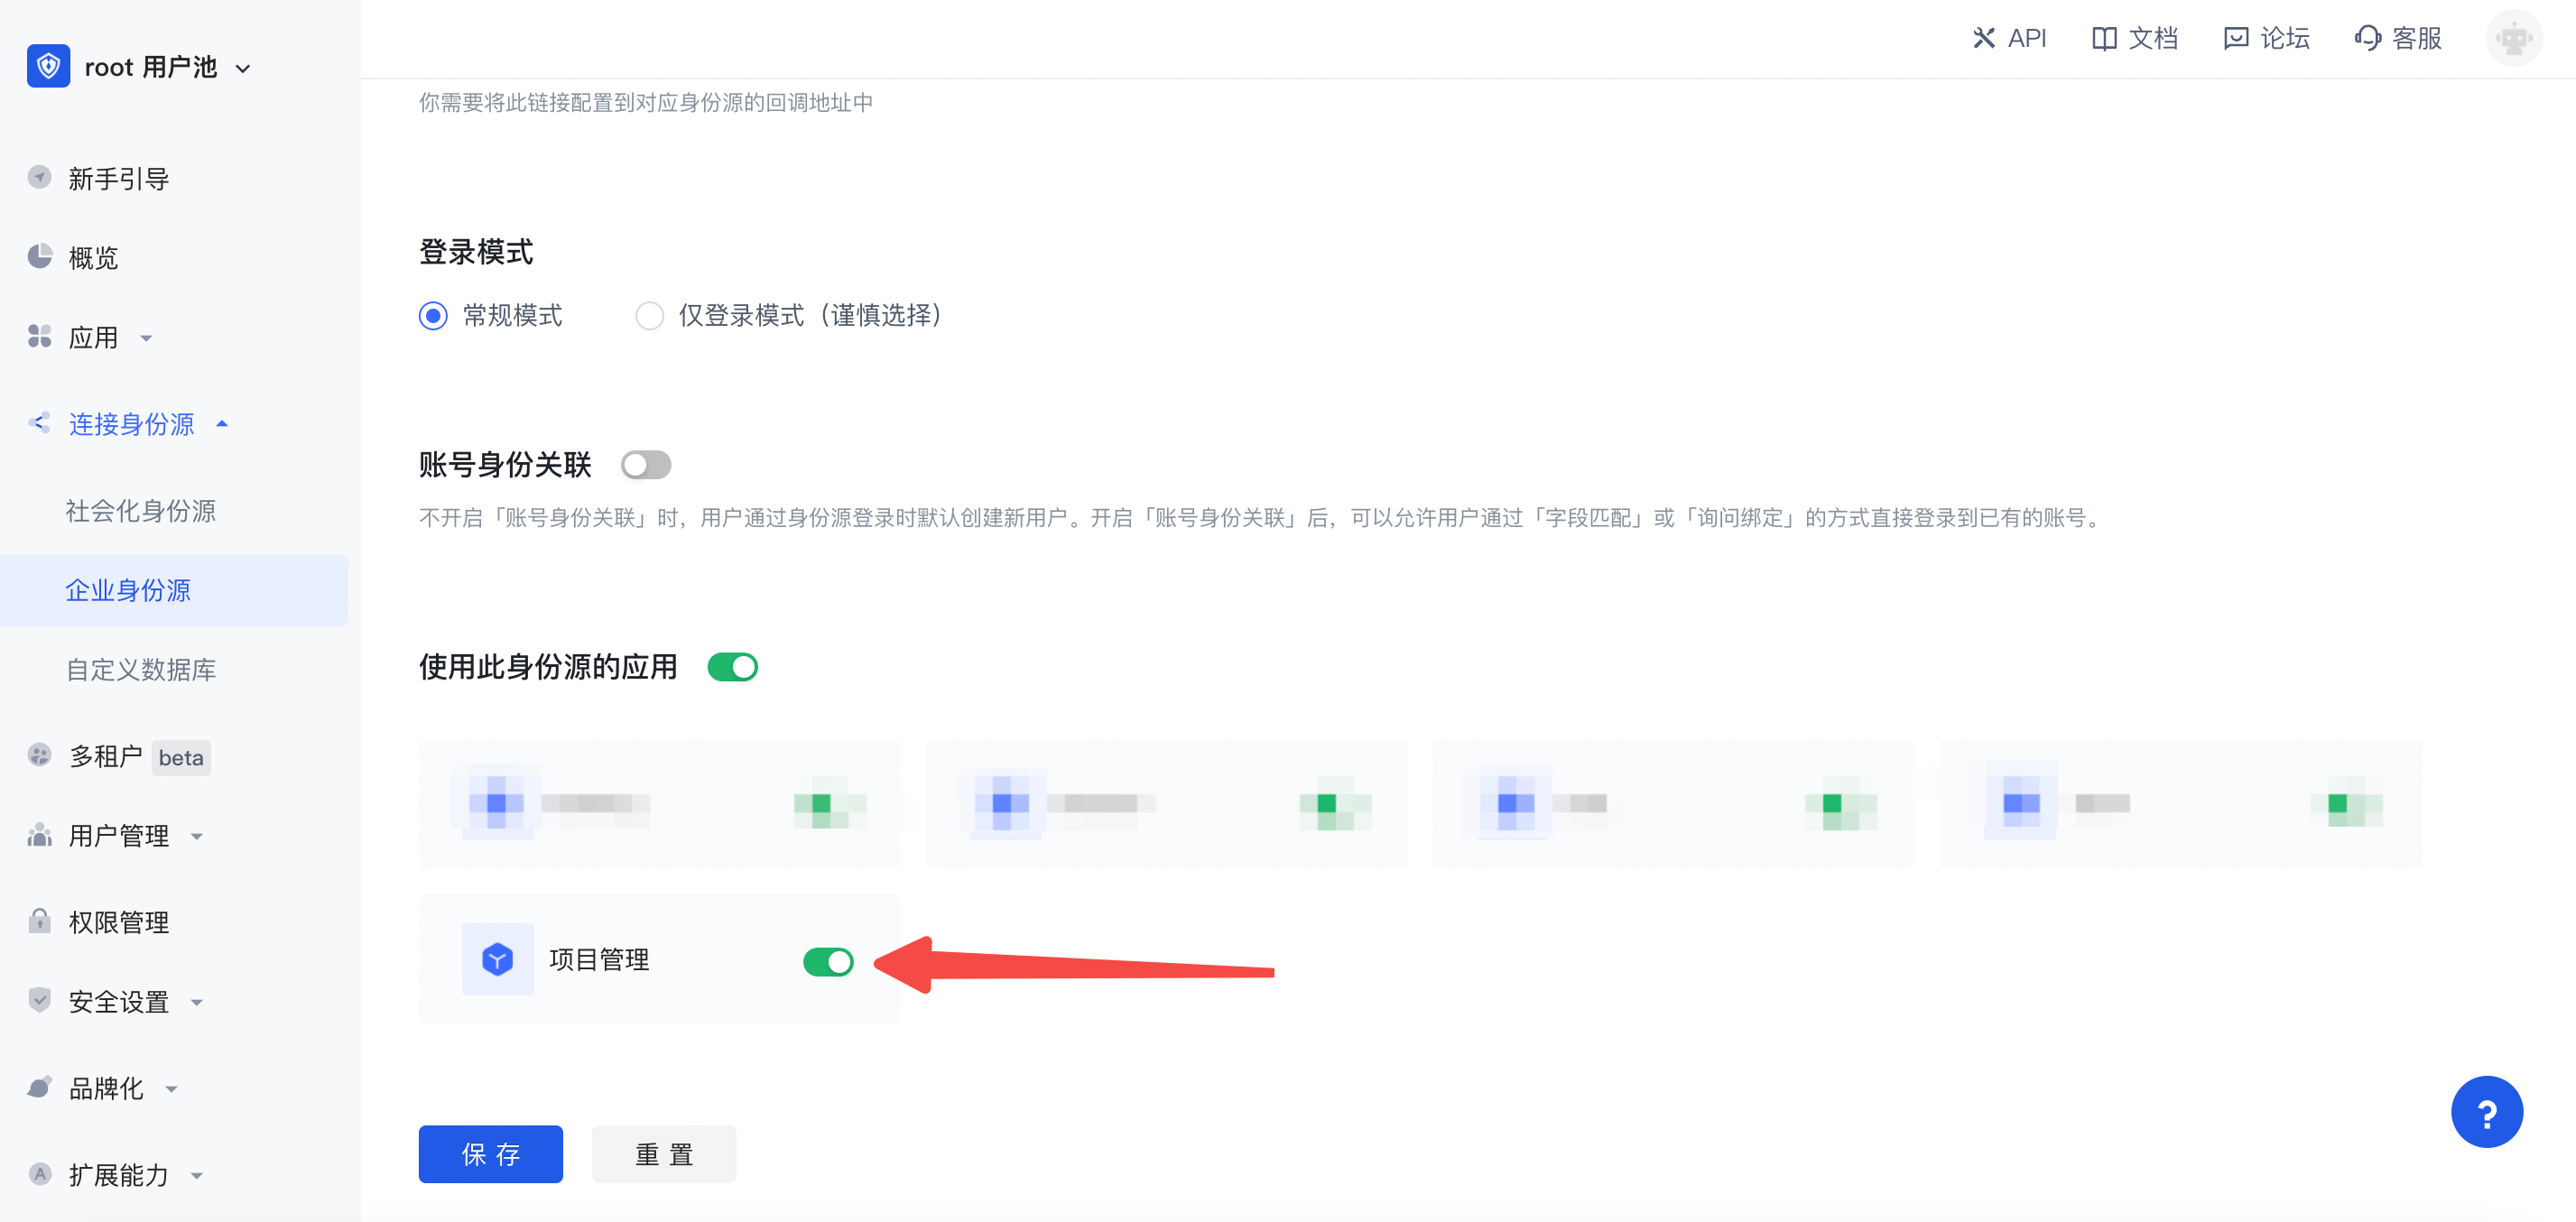Open the root 用户池 dropdown chevron

point(243,68)
